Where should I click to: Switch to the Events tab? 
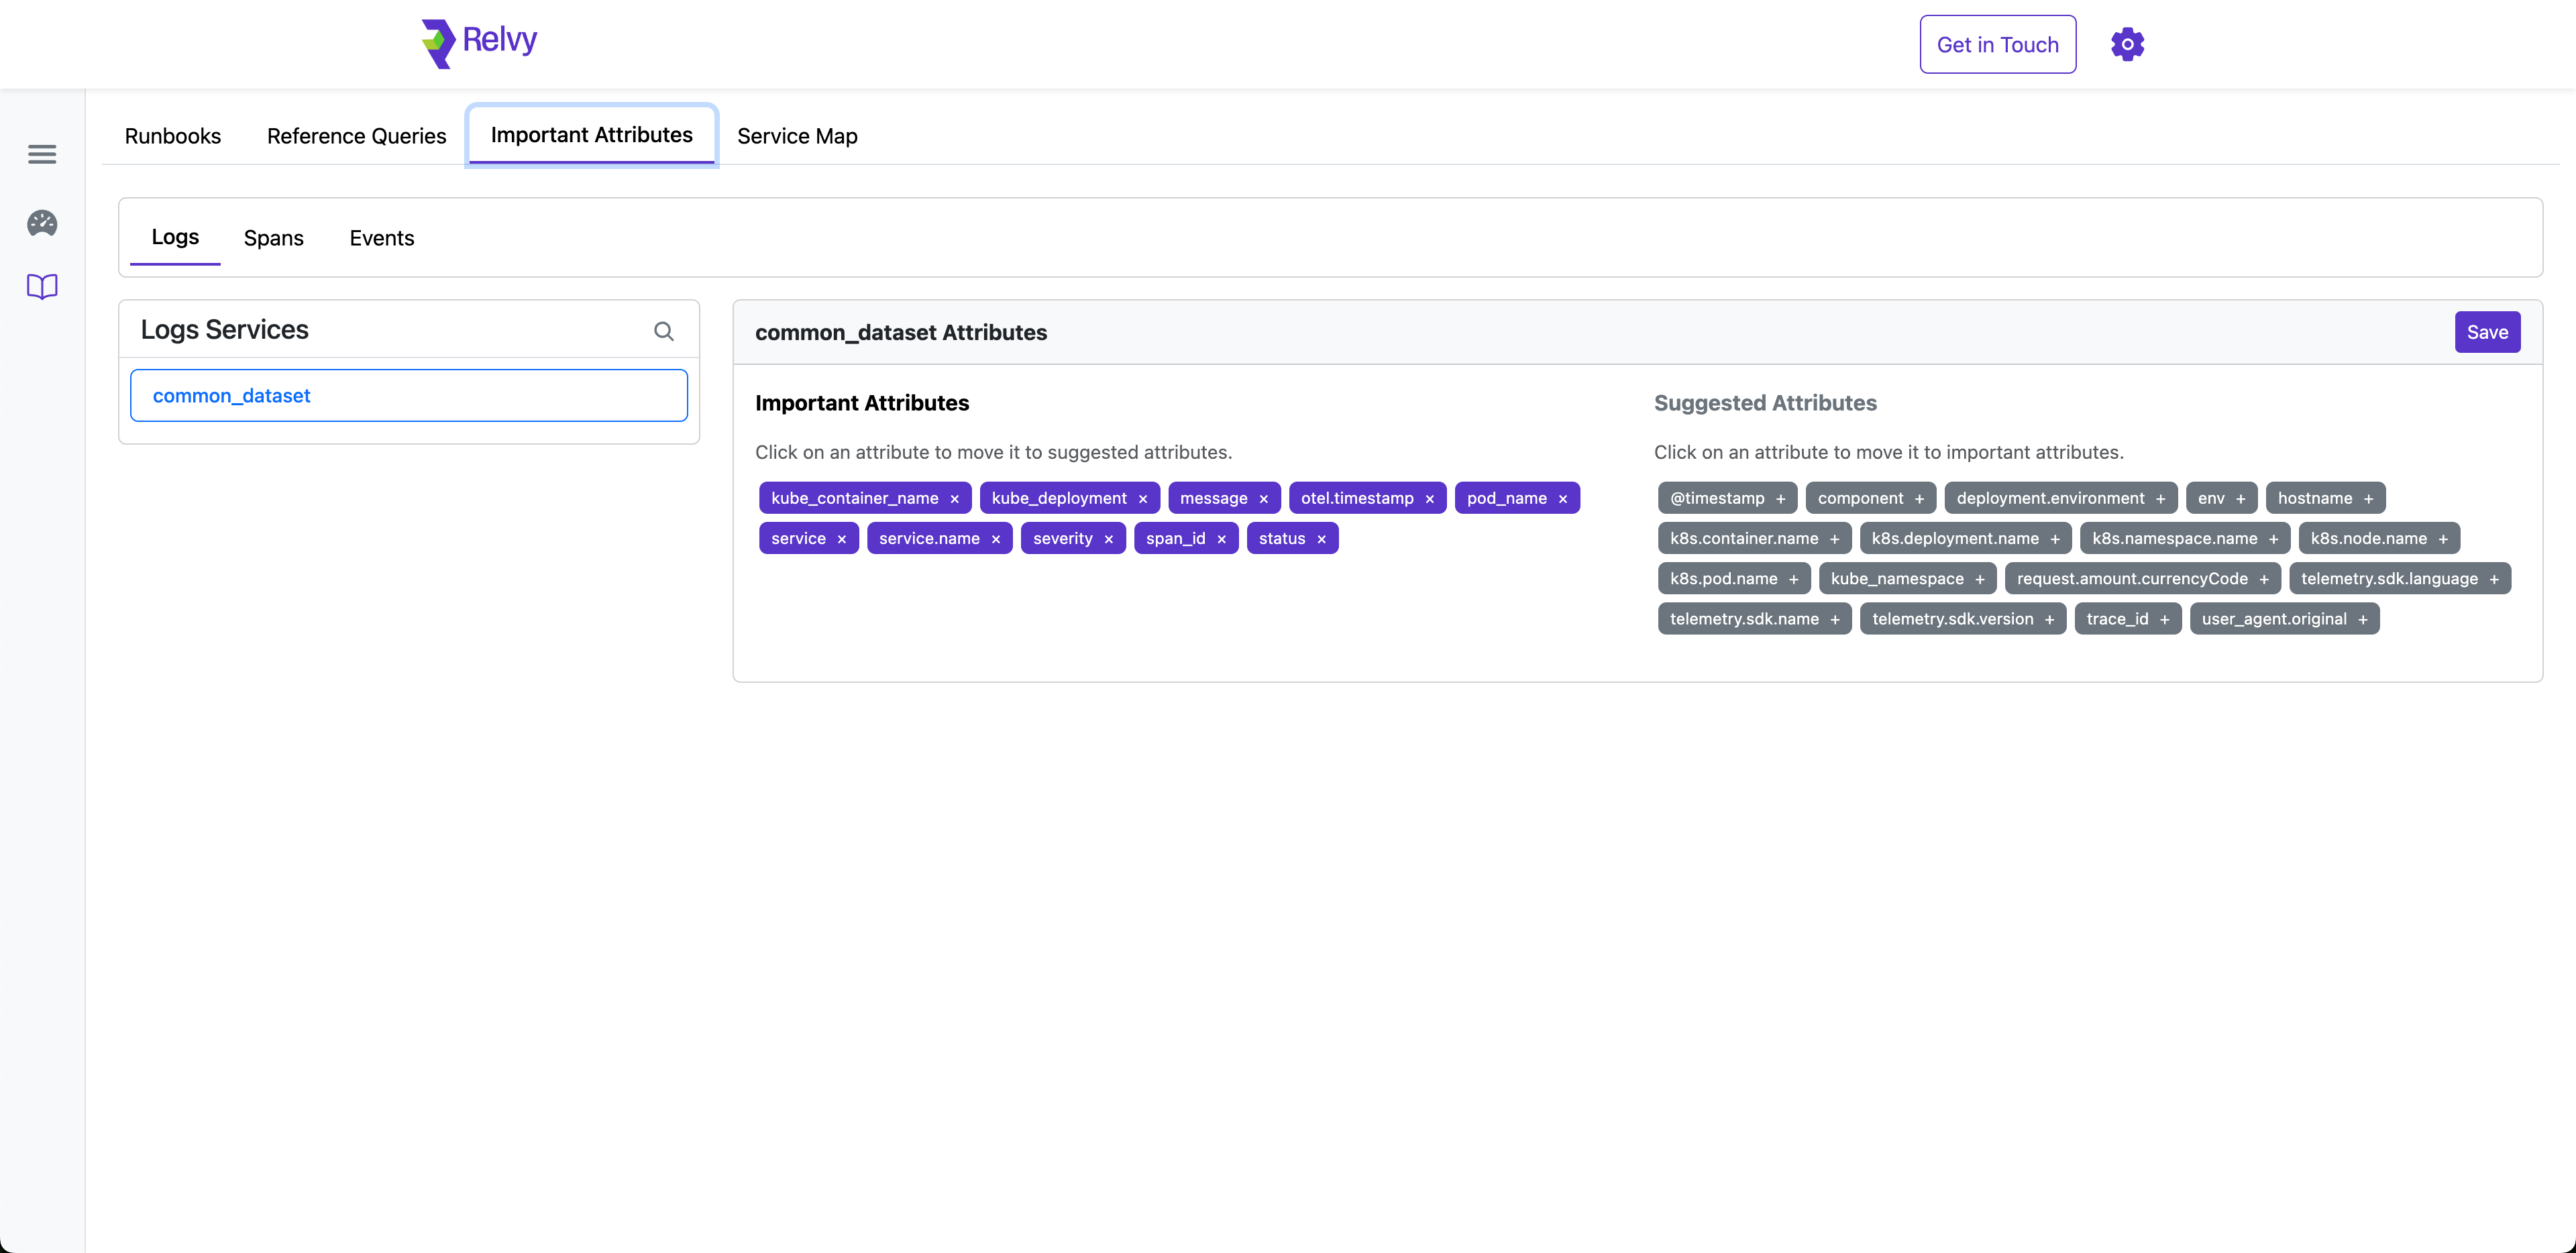click(x=381, y=237)
